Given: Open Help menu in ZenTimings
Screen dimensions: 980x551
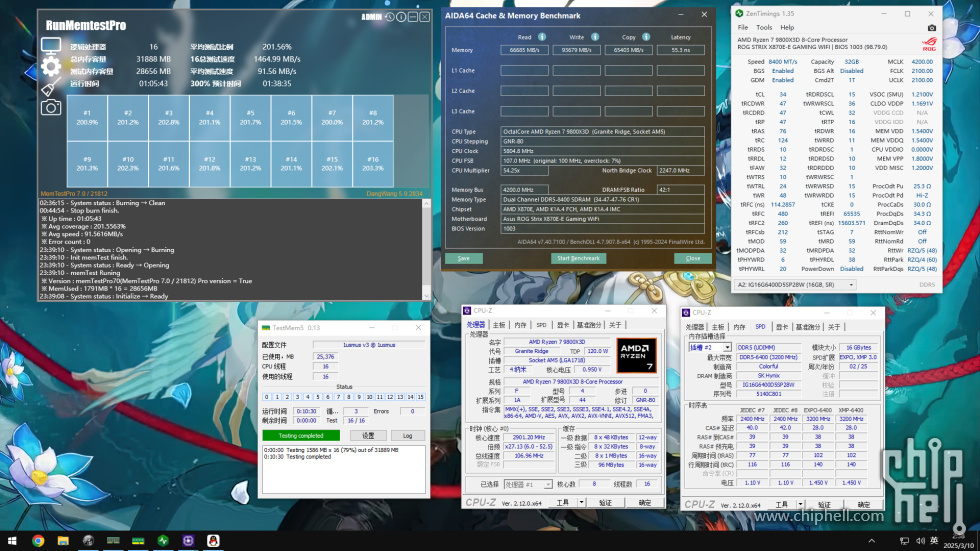Looking at the screenshot, I should coord(787,27).
